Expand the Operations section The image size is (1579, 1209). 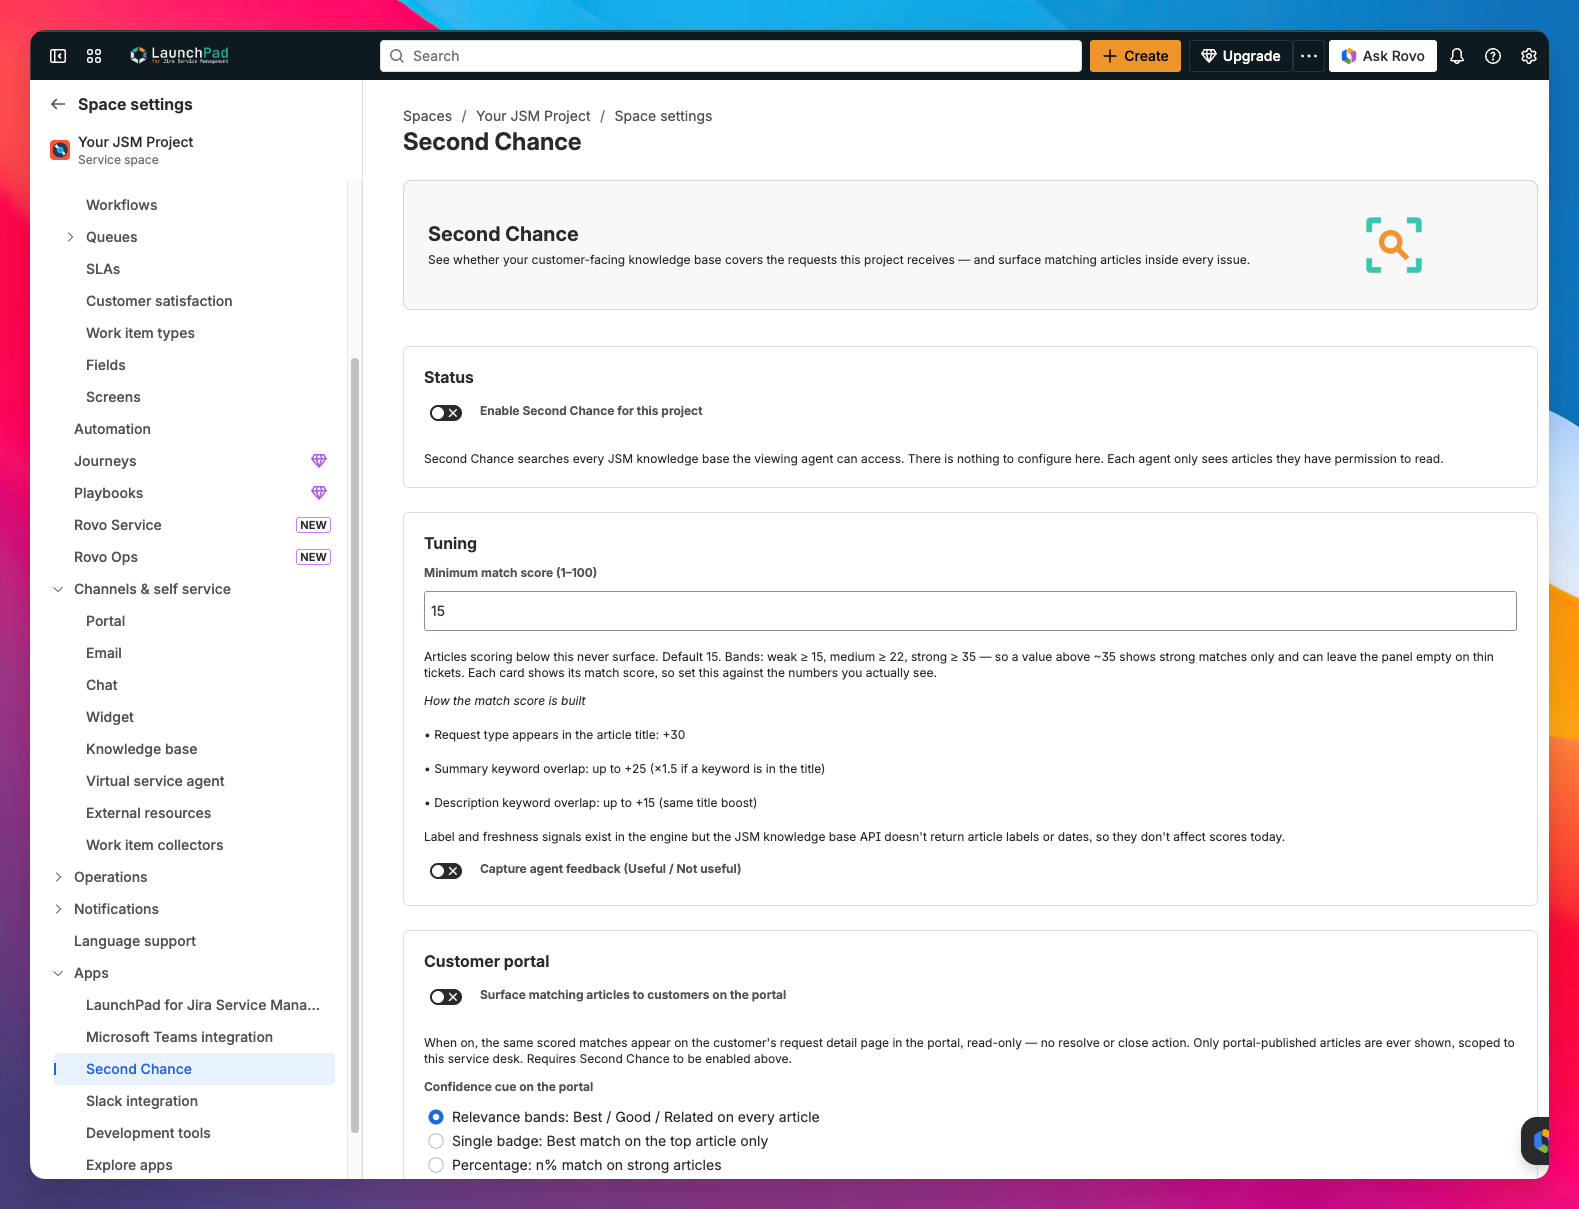[x=58, y=877]
